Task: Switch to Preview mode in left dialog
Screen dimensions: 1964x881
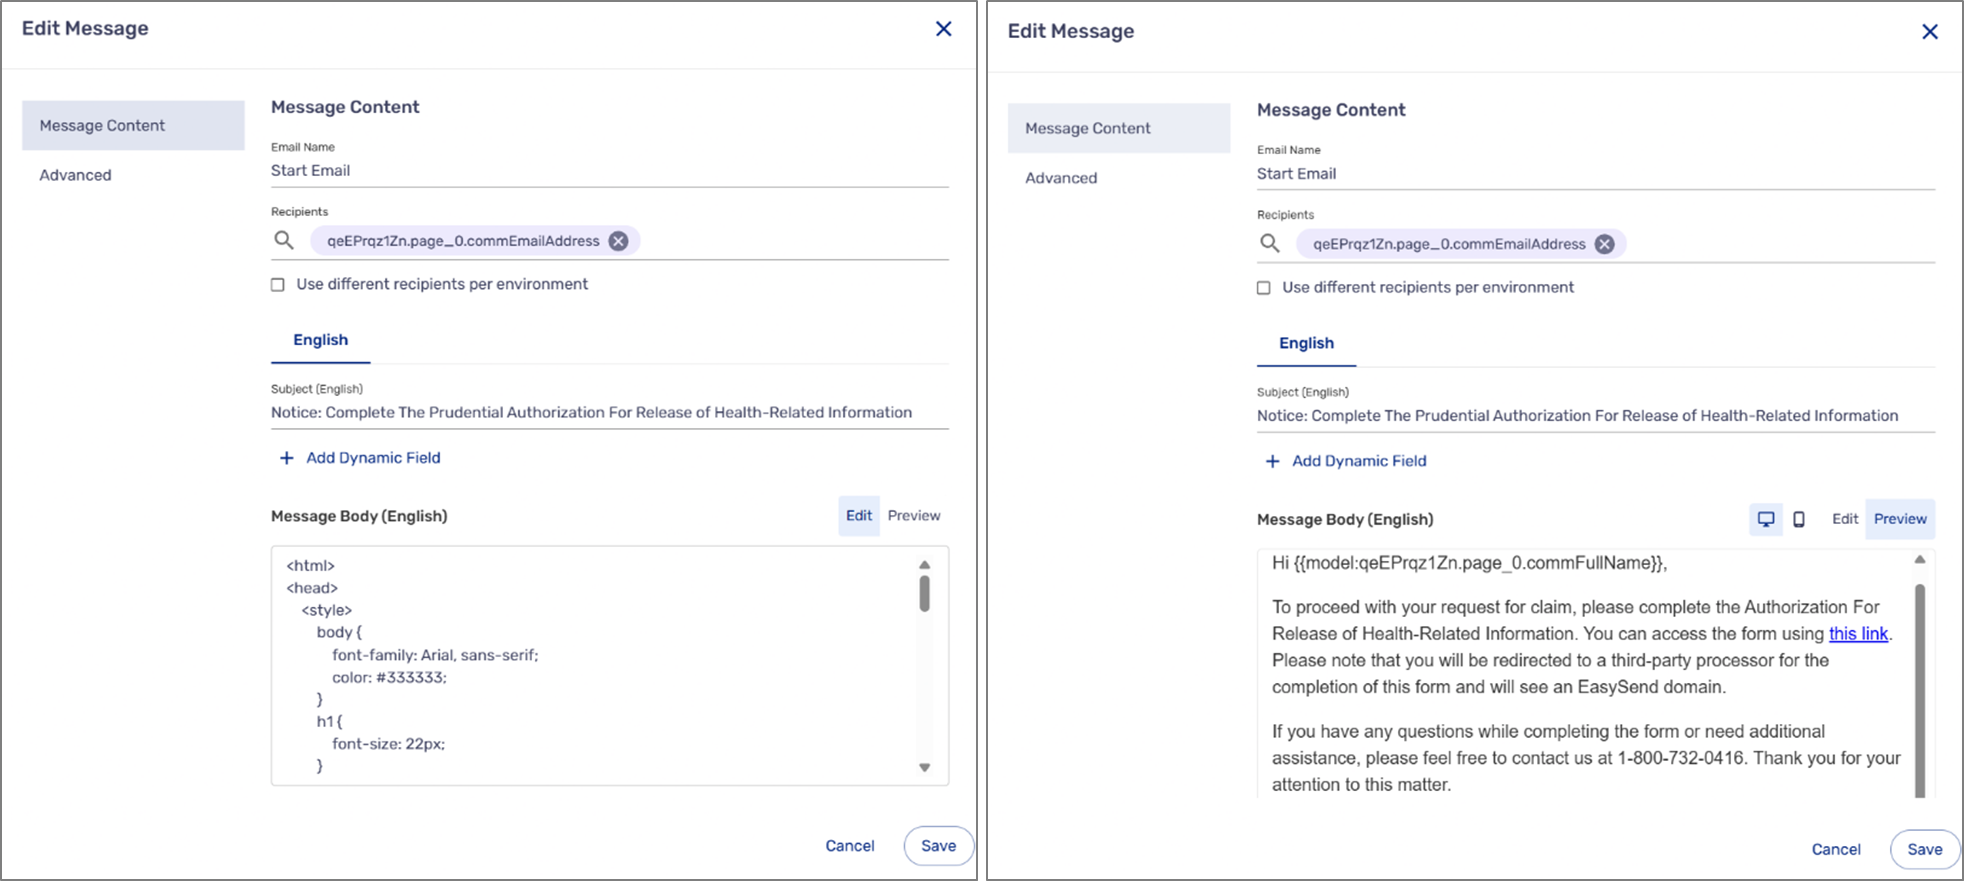Action: tap(914, 516)
